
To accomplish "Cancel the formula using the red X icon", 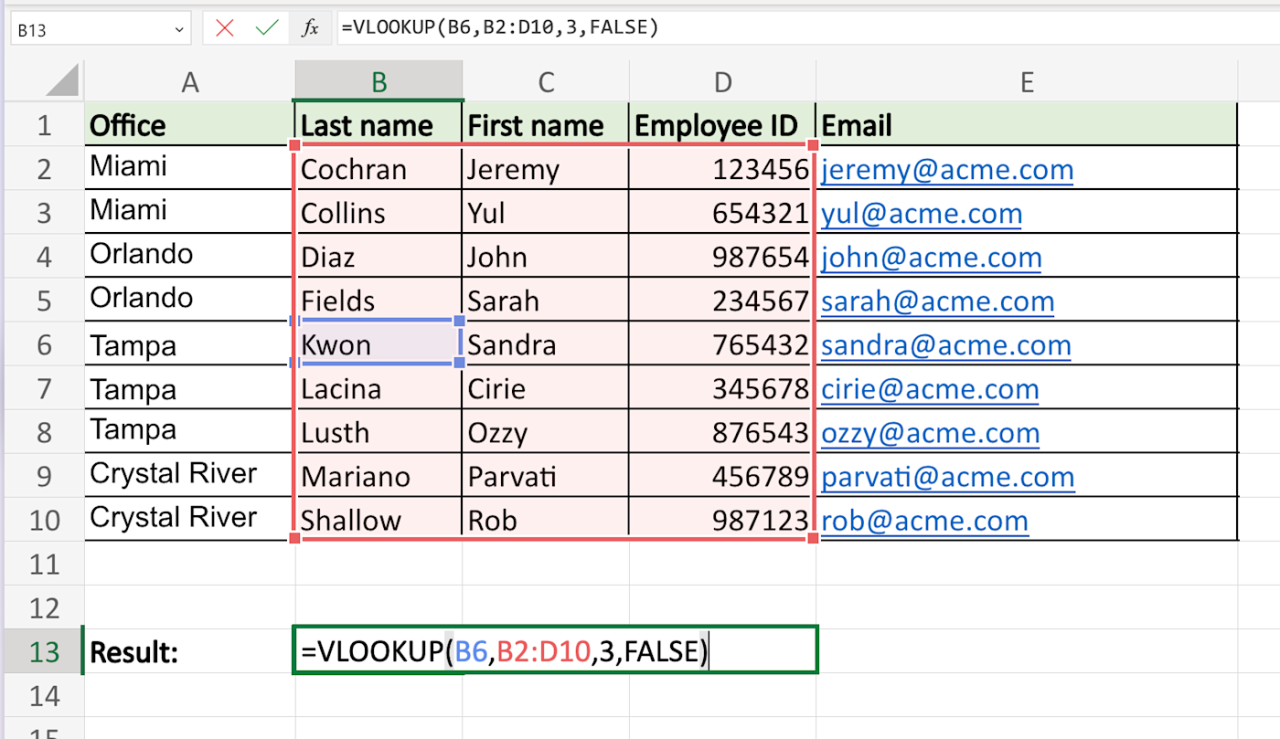I will coord(222,27).
